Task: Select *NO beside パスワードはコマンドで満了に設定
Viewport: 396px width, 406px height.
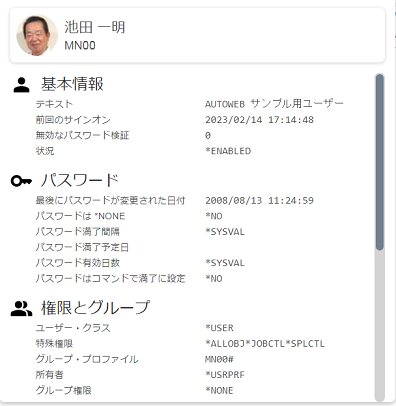Action: pyautogui.click(x=214, y=278)
